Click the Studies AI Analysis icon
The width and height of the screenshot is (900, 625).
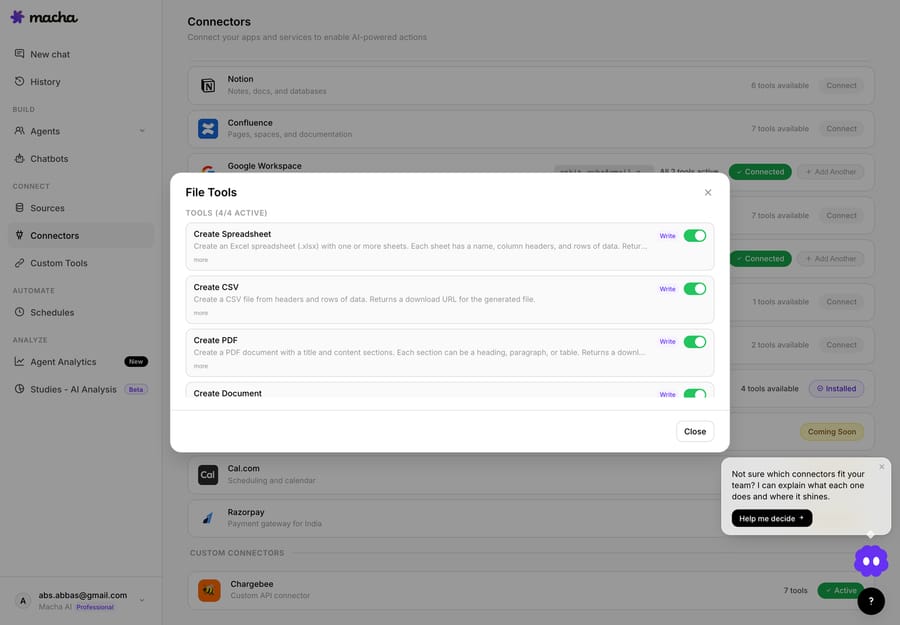tap(20, 389)
